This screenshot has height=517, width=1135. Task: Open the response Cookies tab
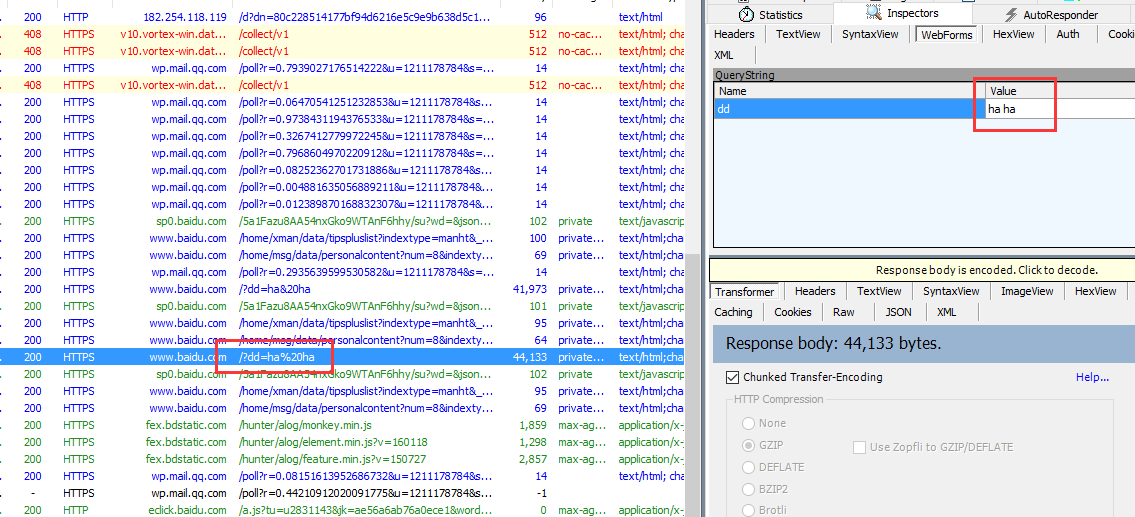coord(793,312)
